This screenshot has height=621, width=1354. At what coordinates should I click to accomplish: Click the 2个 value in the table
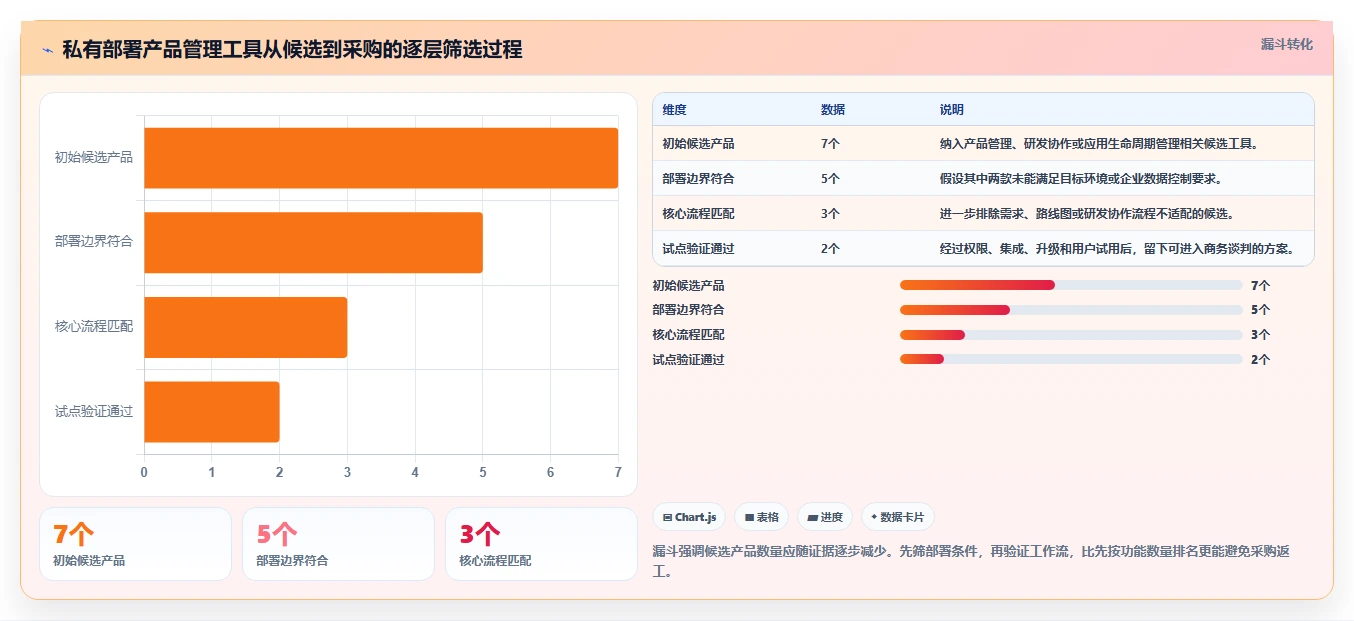[830, 249]
